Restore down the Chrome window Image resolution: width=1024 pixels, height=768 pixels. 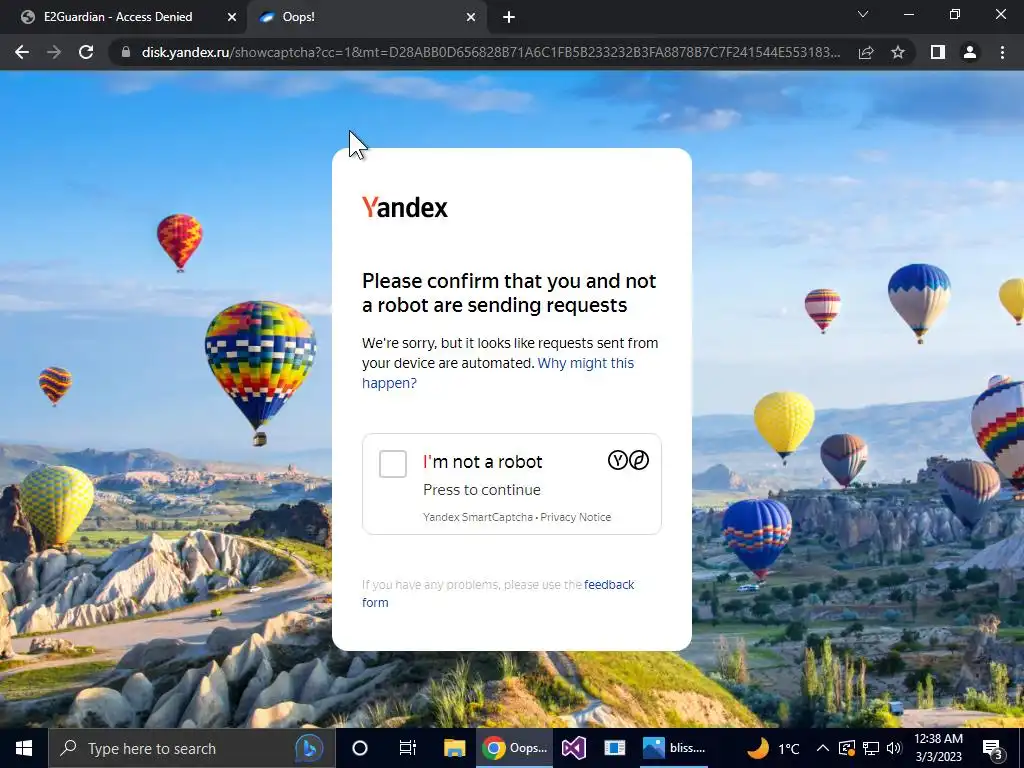(955, 14)
